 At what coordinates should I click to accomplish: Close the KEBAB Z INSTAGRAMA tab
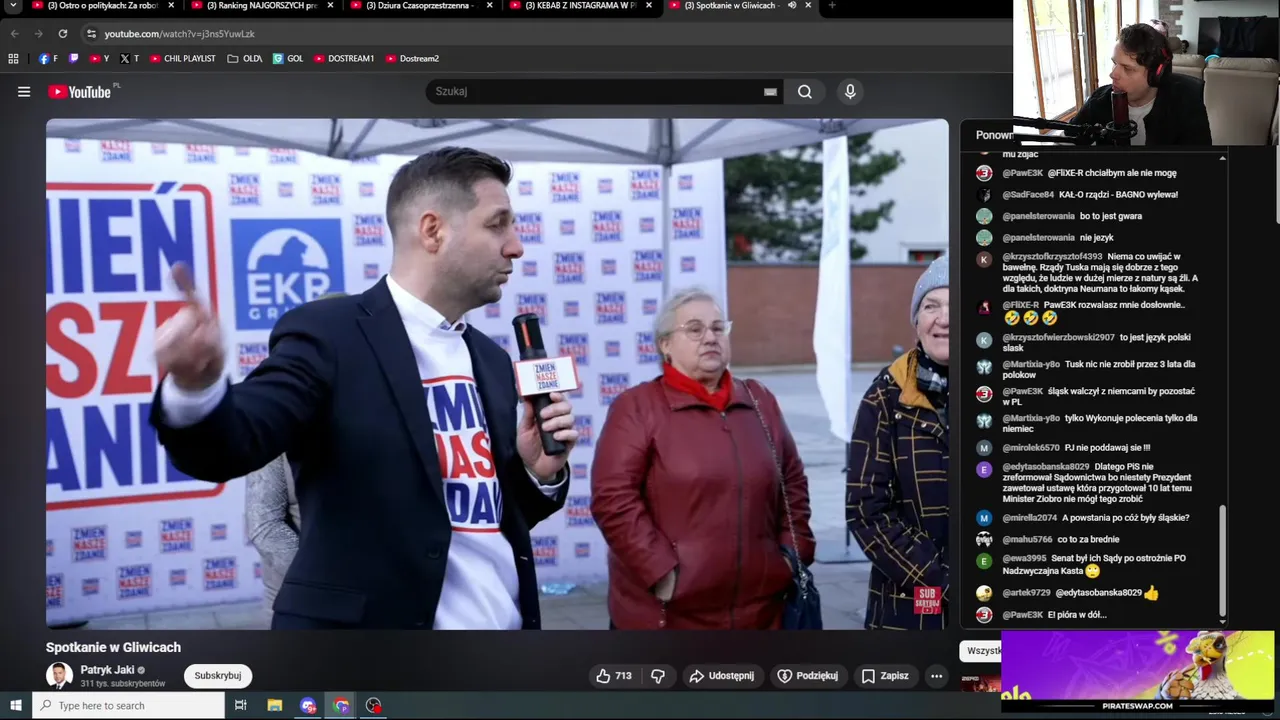pyautogui.click(x=649, y=6)
